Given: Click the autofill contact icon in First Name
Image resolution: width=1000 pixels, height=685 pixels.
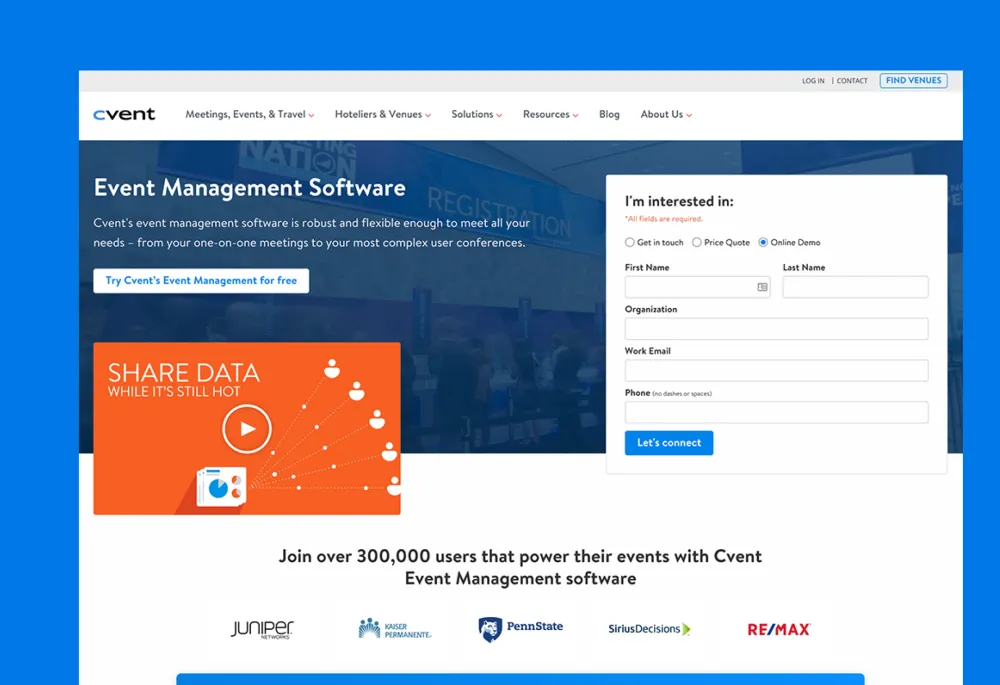Looking at the screenshot, I should (762, 287).
